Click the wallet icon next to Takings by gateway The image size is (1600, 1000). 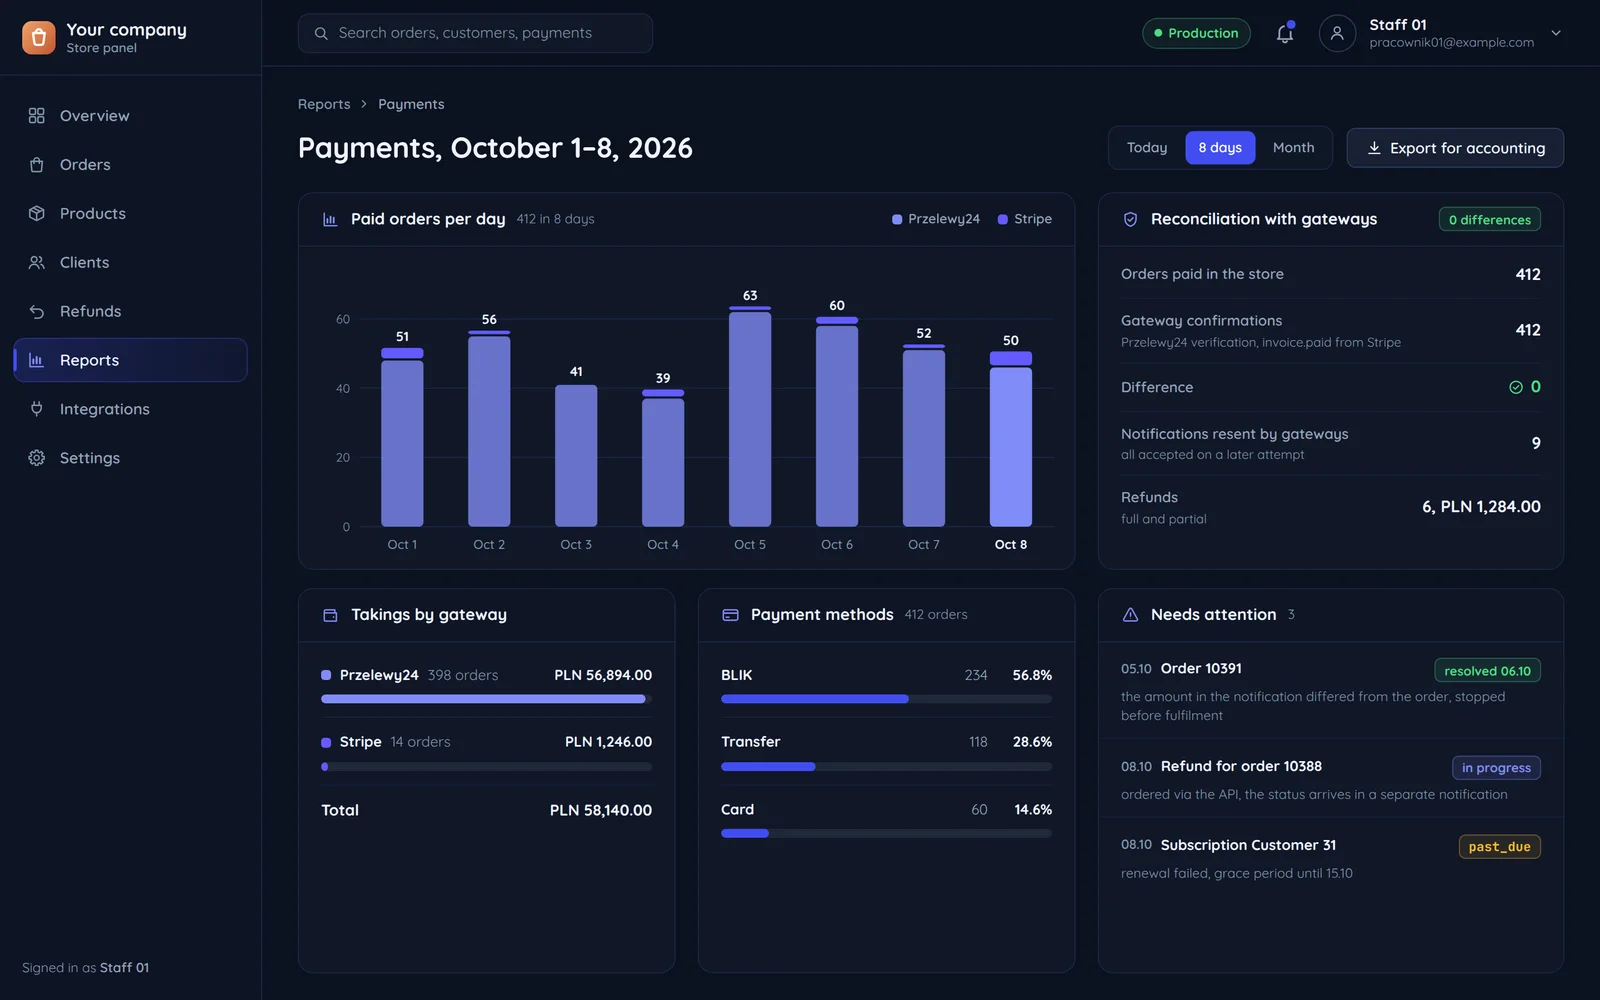click(330, 615)
